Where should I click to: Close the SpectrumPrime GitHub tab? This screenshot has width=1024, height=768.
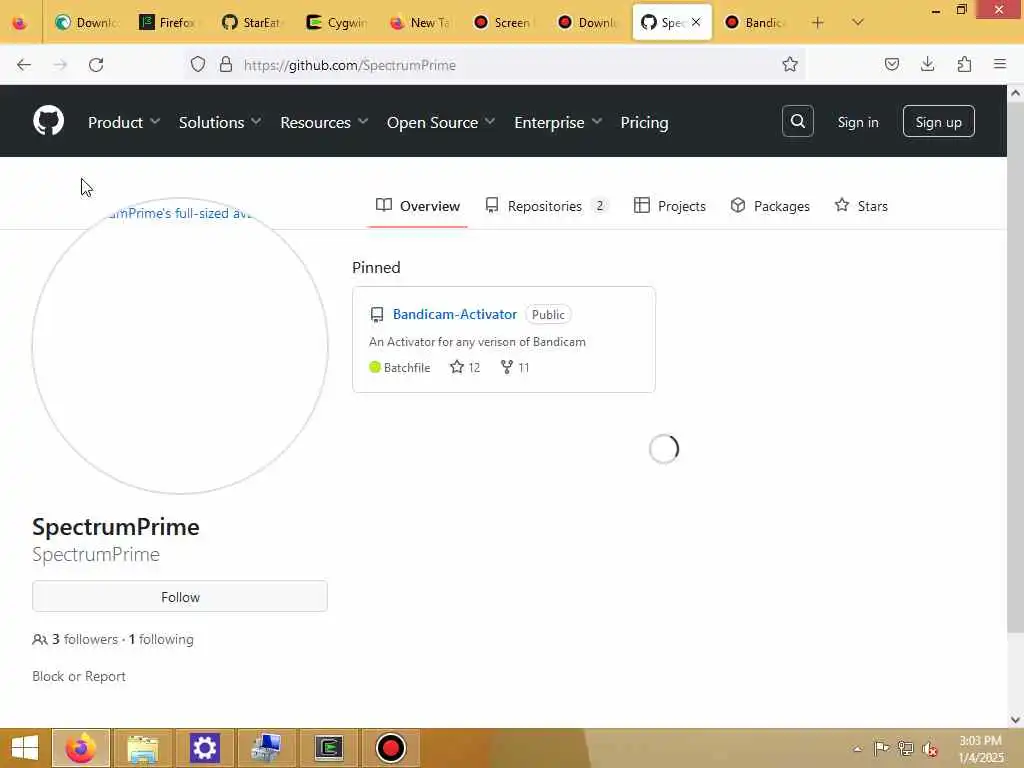(x=696, y=22)
